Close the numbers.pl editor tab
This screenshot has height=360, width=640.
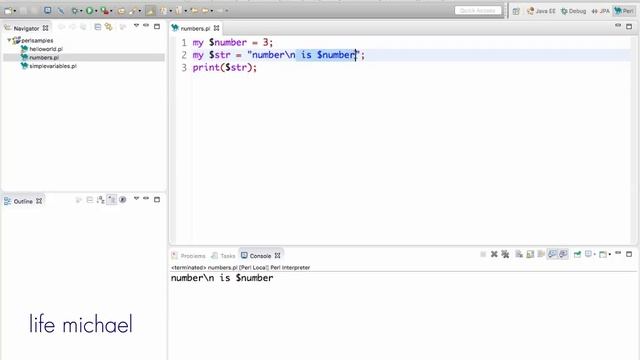(x=216, y=28)
